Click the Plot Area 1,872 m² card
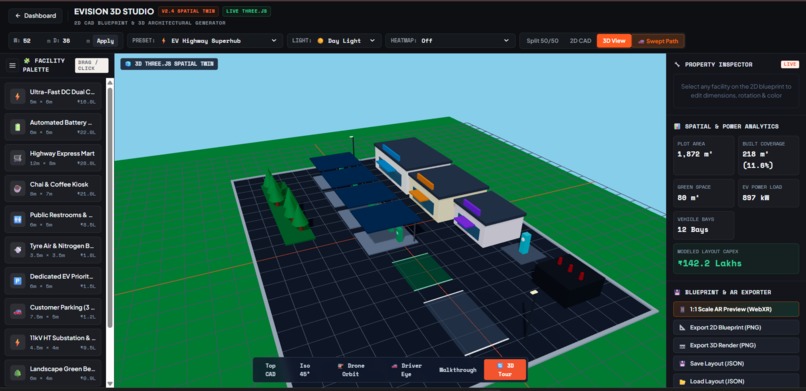The height and width of the screenshot is (391, 806). tap(704, 156)
